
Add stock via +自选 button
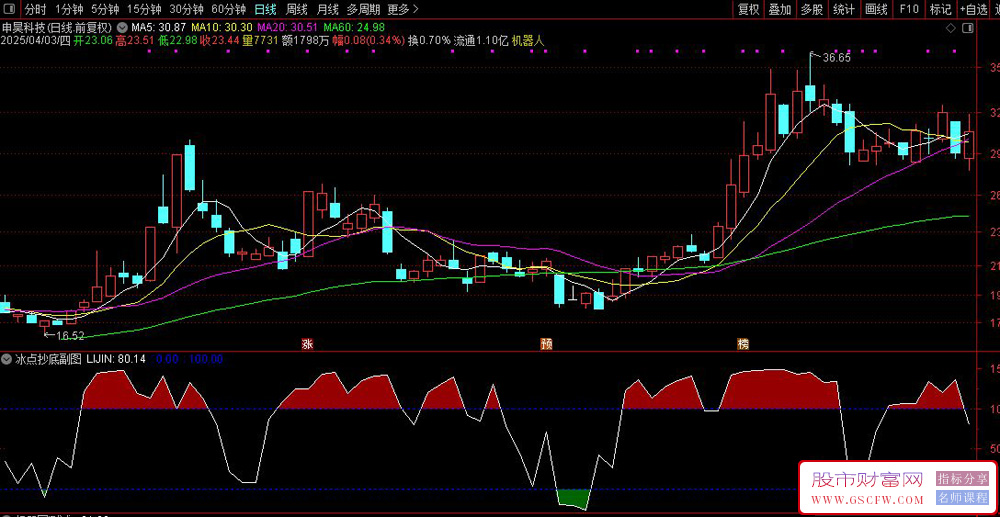pos(973,9)
